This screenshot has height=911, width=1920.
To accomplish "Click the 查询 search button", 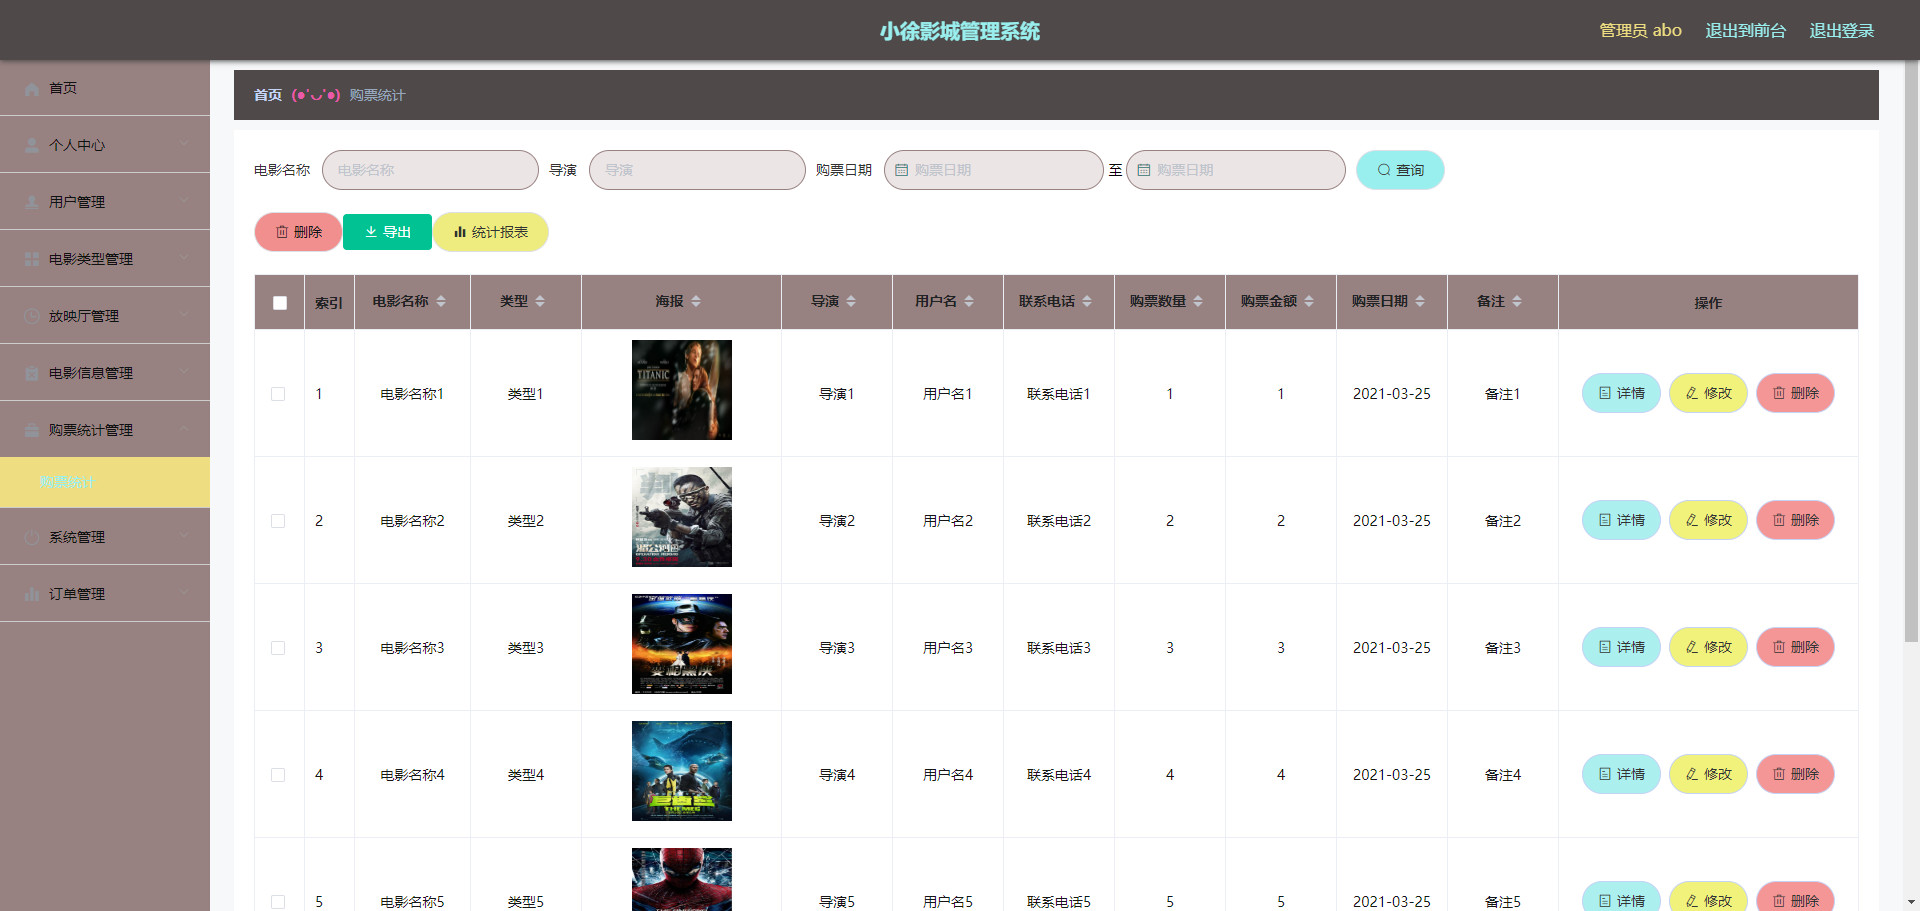I will pyautogui.click(x=1400, y=170).
